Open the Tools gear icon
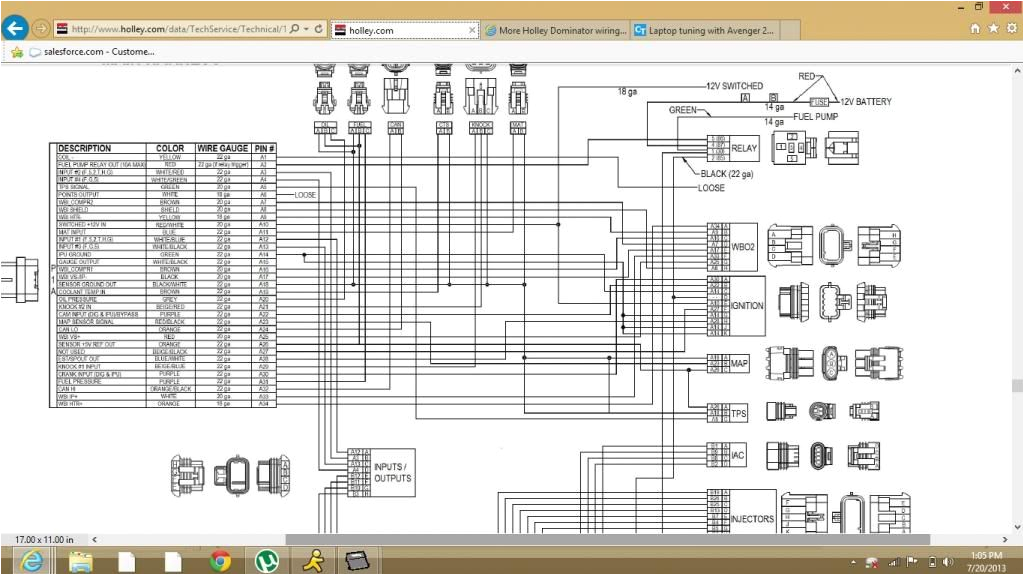Screen dimensions: 1024x575 click(1010, 30)
